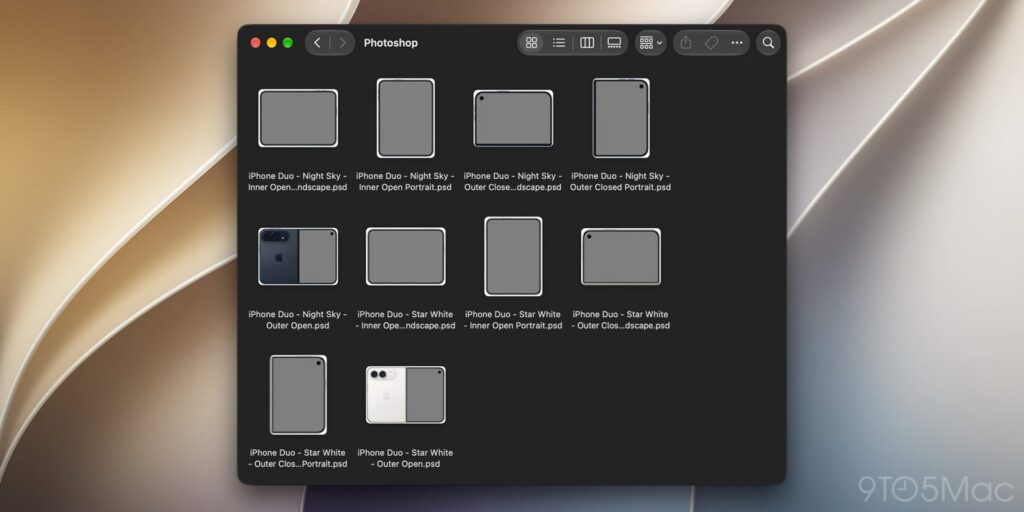Select Star White Outer Open thumbnail
Image resolution: width=1024 pixels, height=512 pixels.
[406, 395]
